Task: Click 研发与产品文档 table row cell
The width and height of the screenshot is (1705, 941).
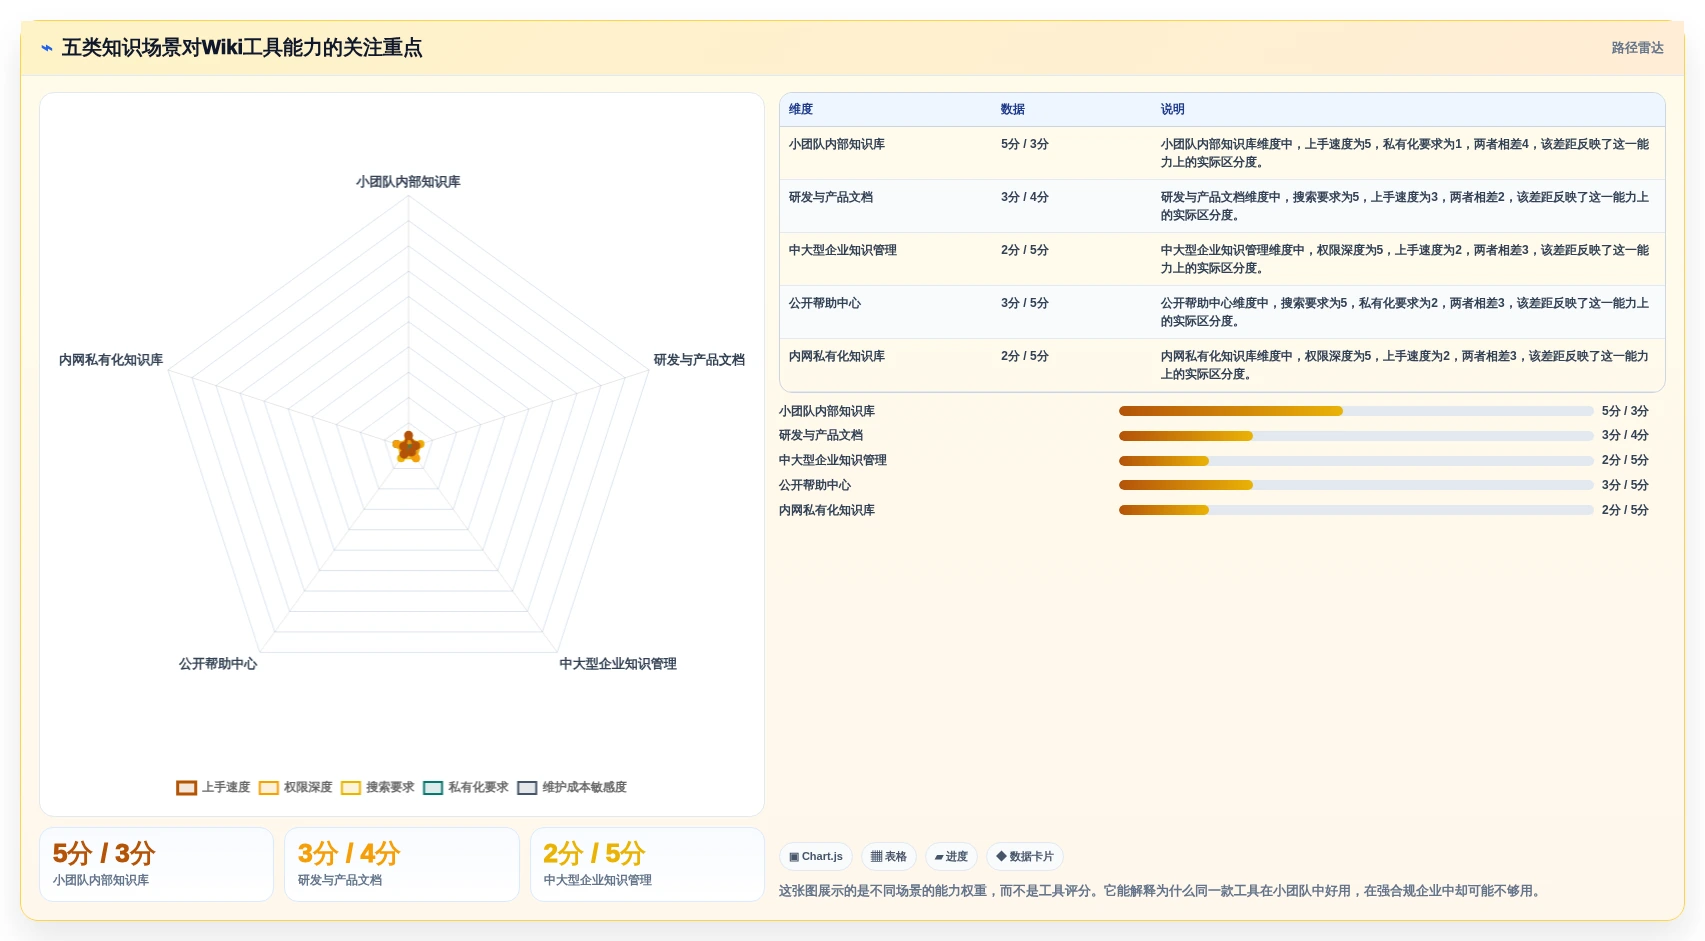Action: tap(831, 198)
